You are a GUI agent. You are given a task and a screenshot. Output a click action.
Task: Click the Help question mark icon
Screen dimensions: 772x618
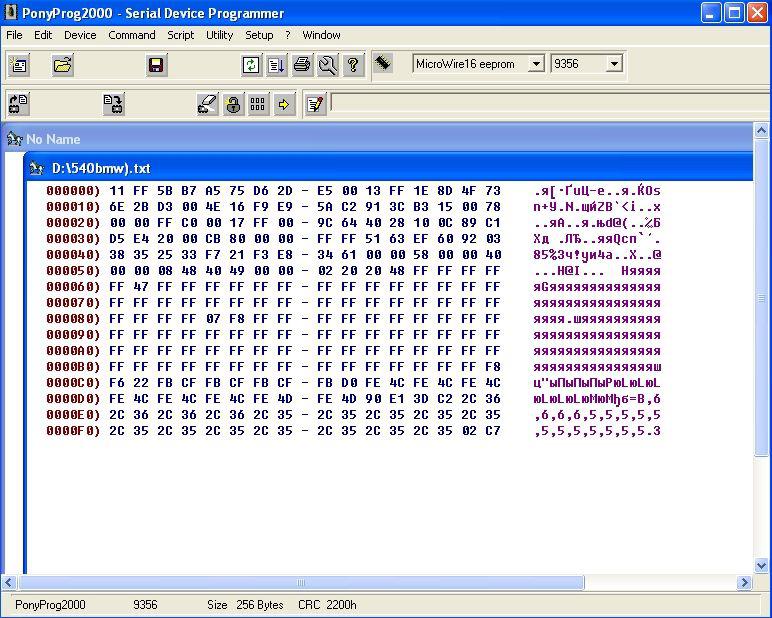[x=353, y=65]
